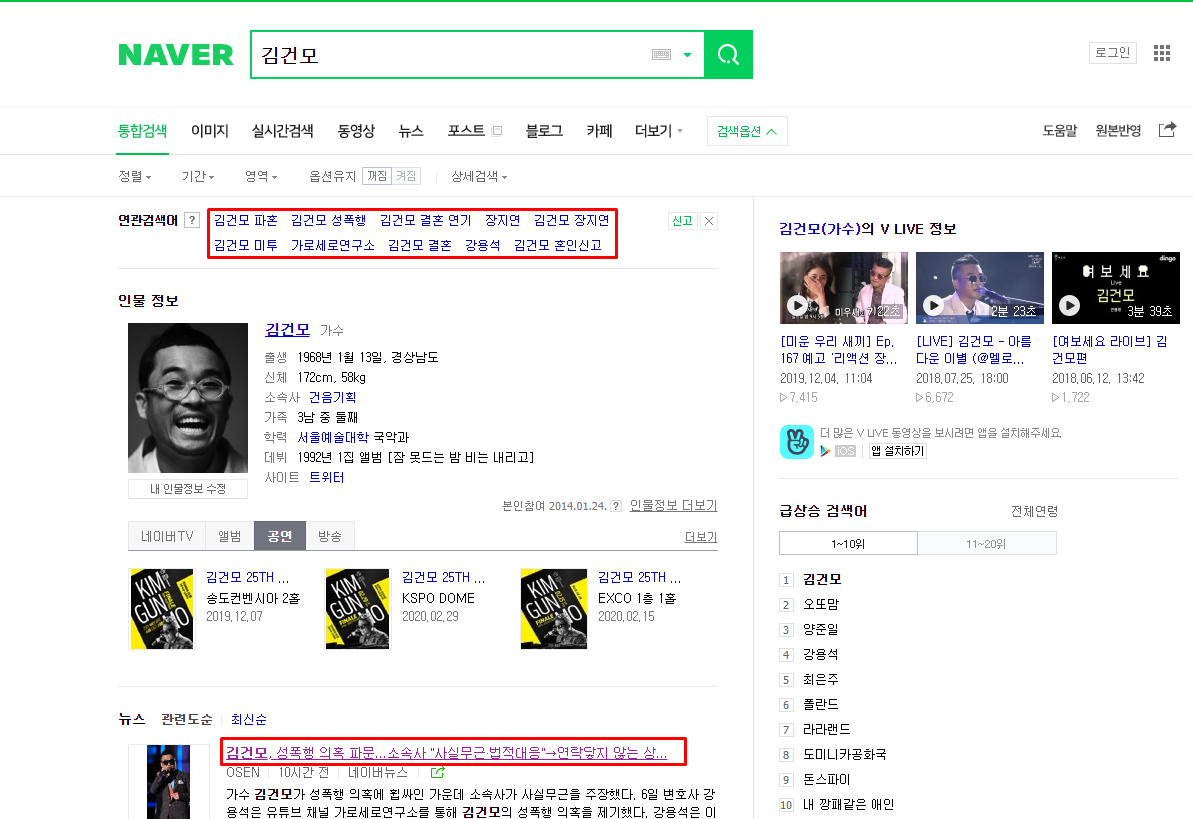Select the 1~10위 ranking tab
This screenshot has width=1193, height=819.
(x=848, y=543)
